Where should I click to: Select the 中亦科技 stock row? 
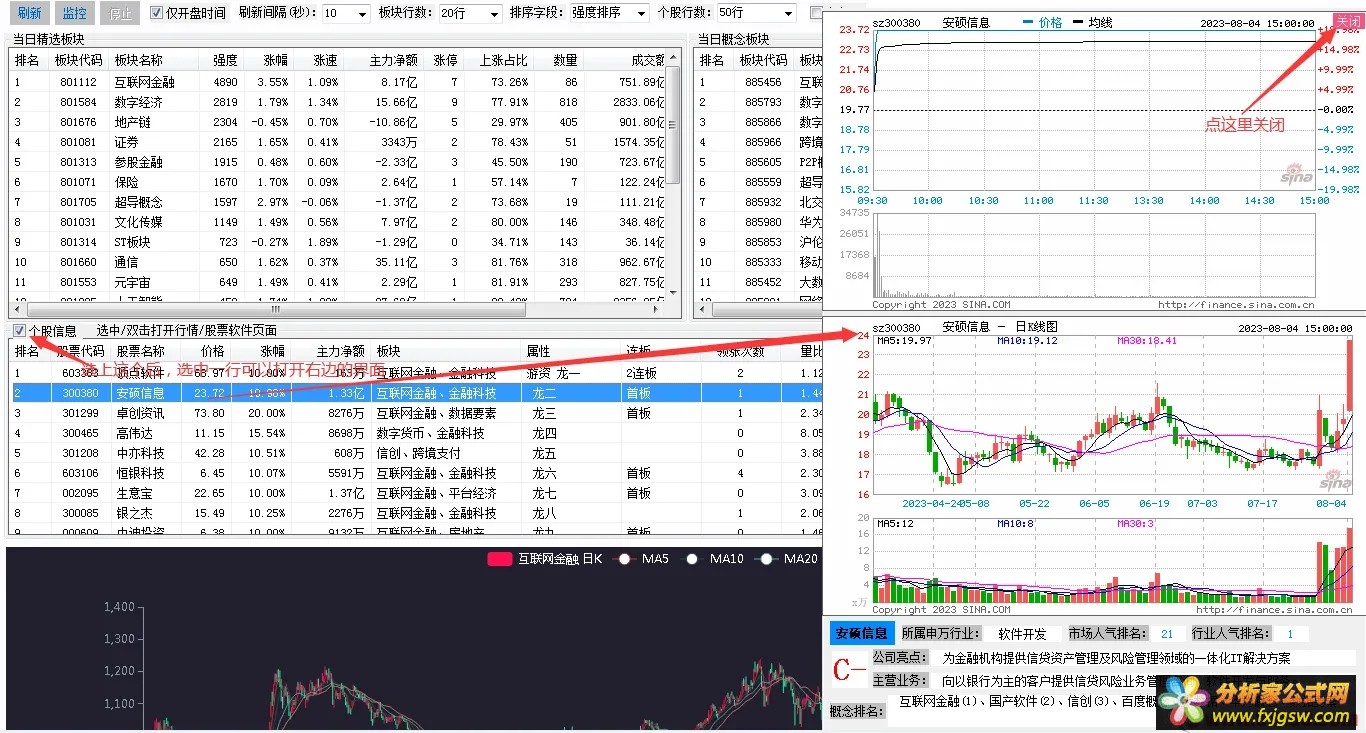pyautogui.click(x=417, y=453)
